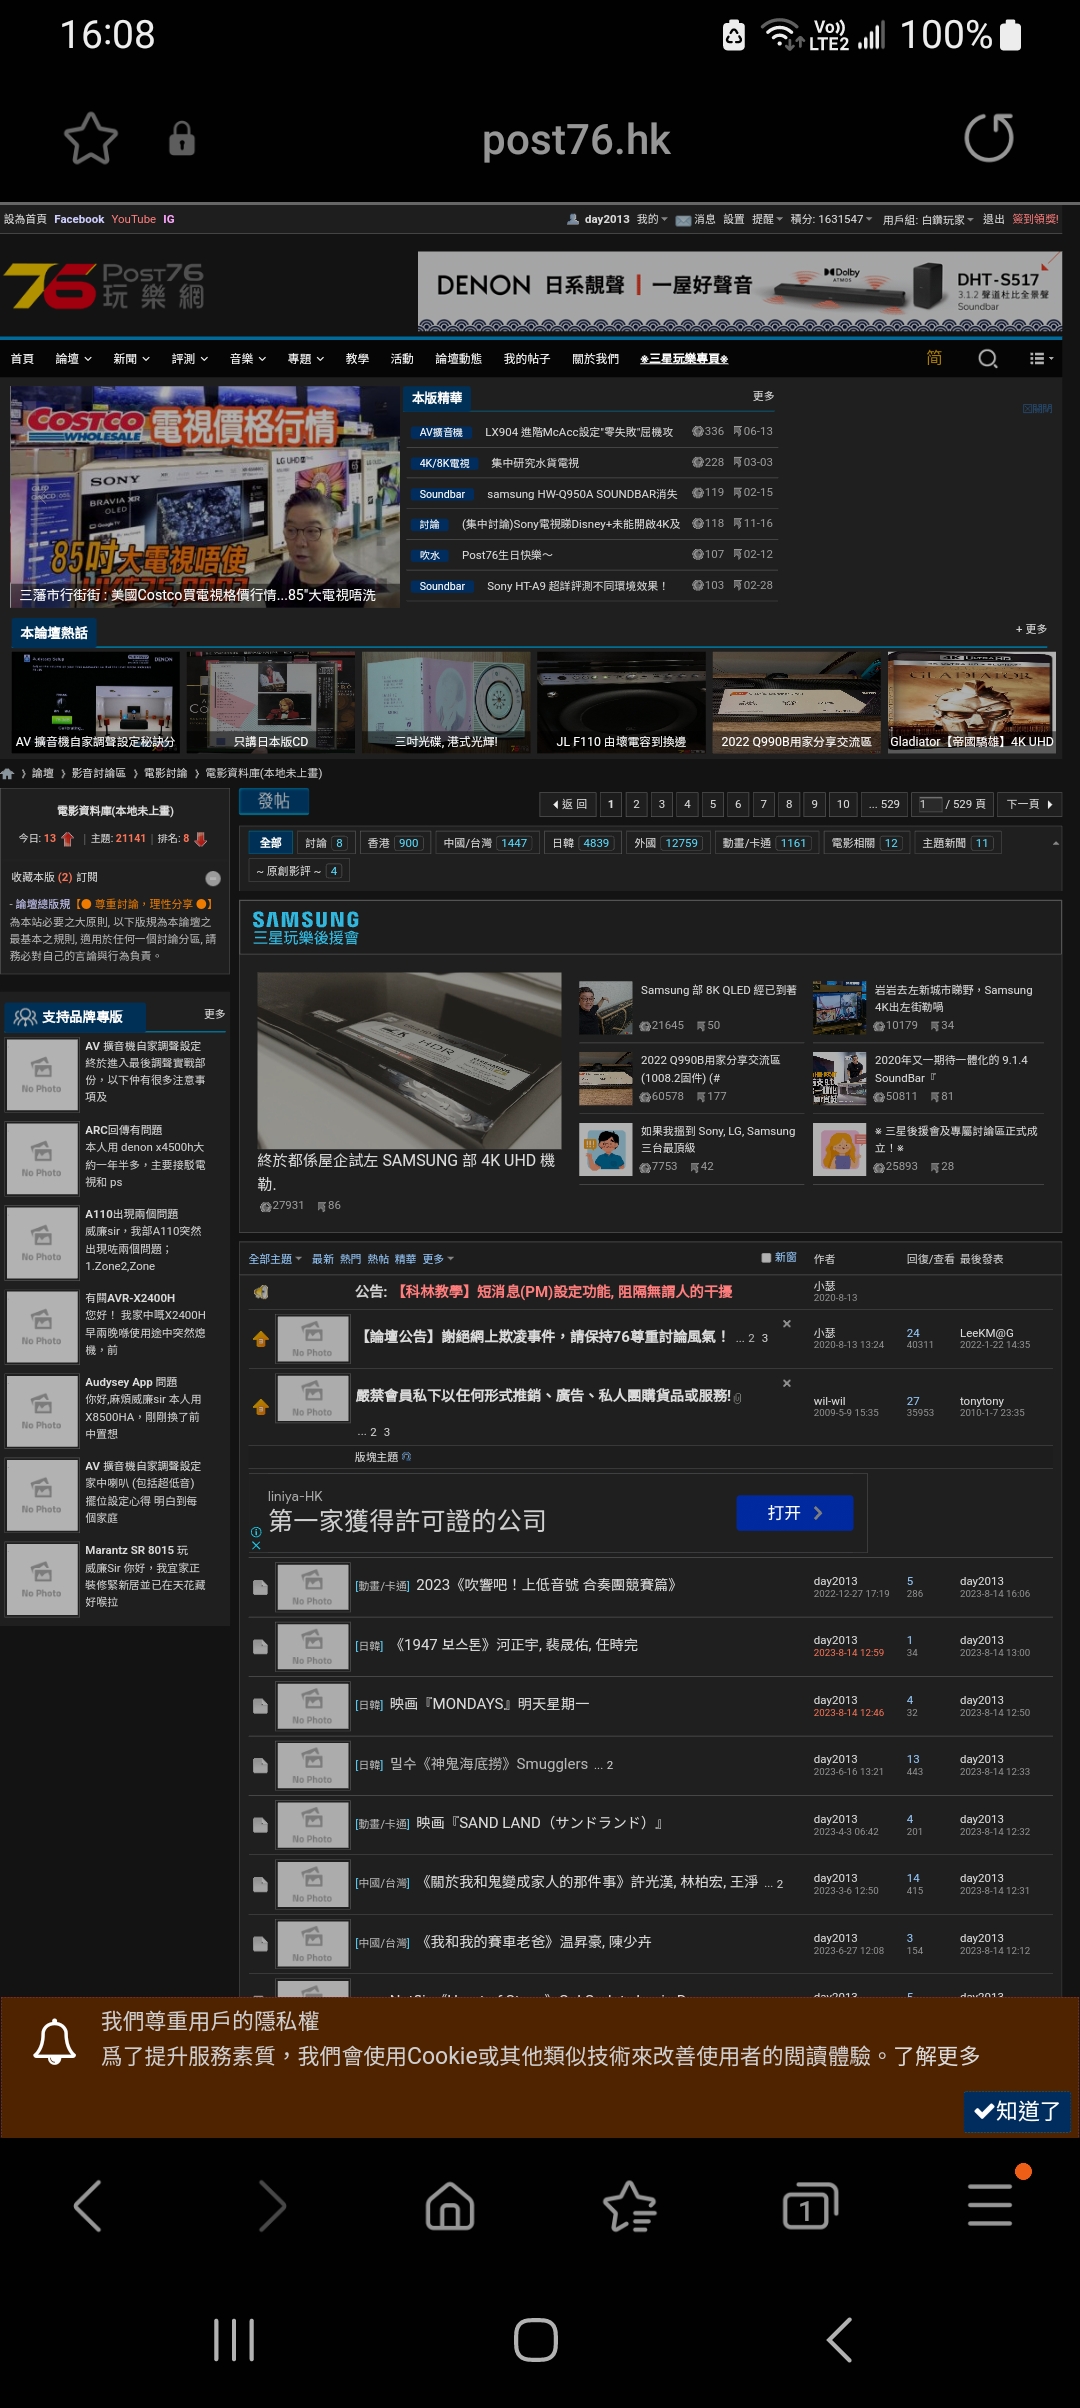Click the 返回 back pagination button
This screenshot has height=2408, width=1080.
click(x=569, y=804)
